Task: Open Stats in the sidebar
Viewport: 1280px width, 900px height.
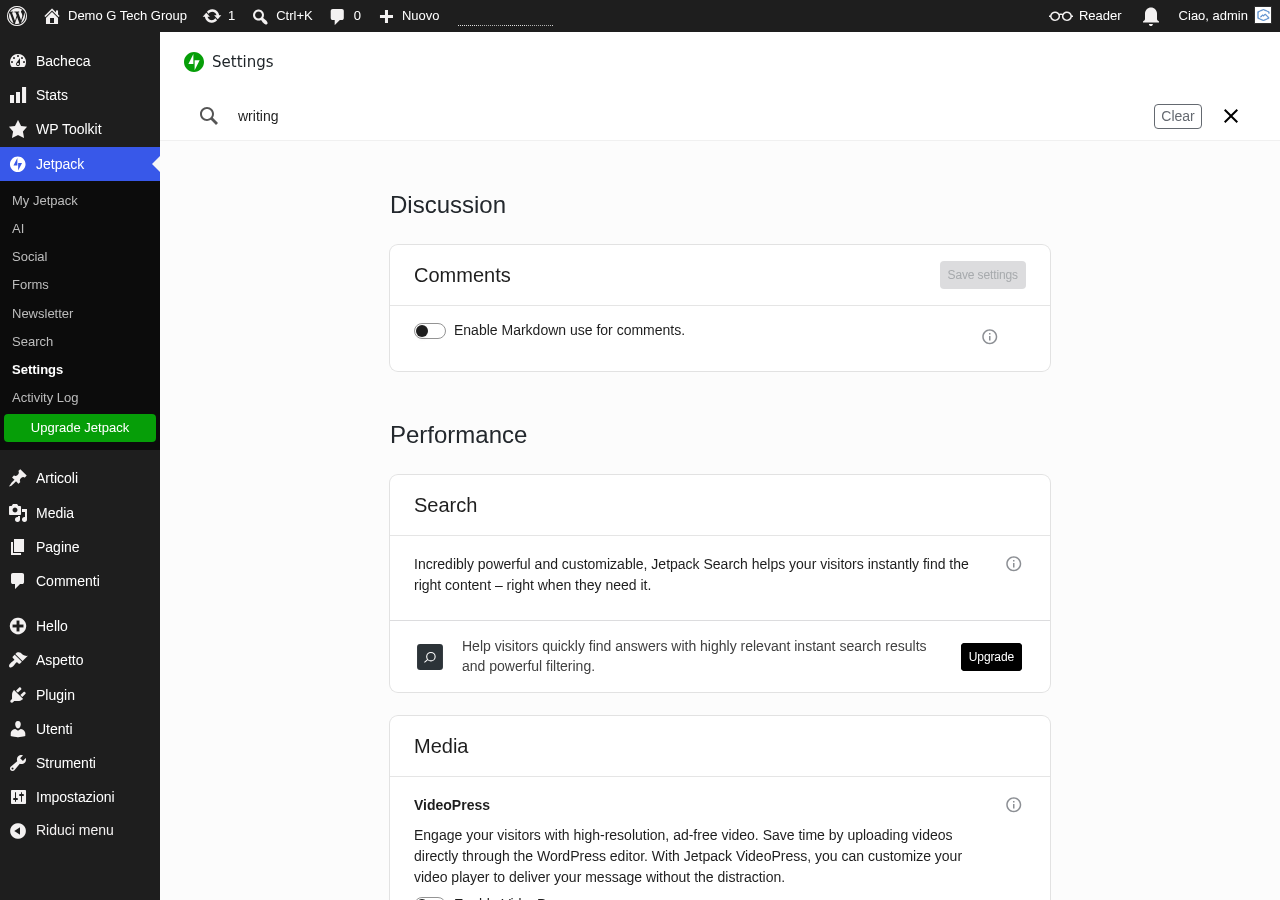Action: click(x=80, y=95)
